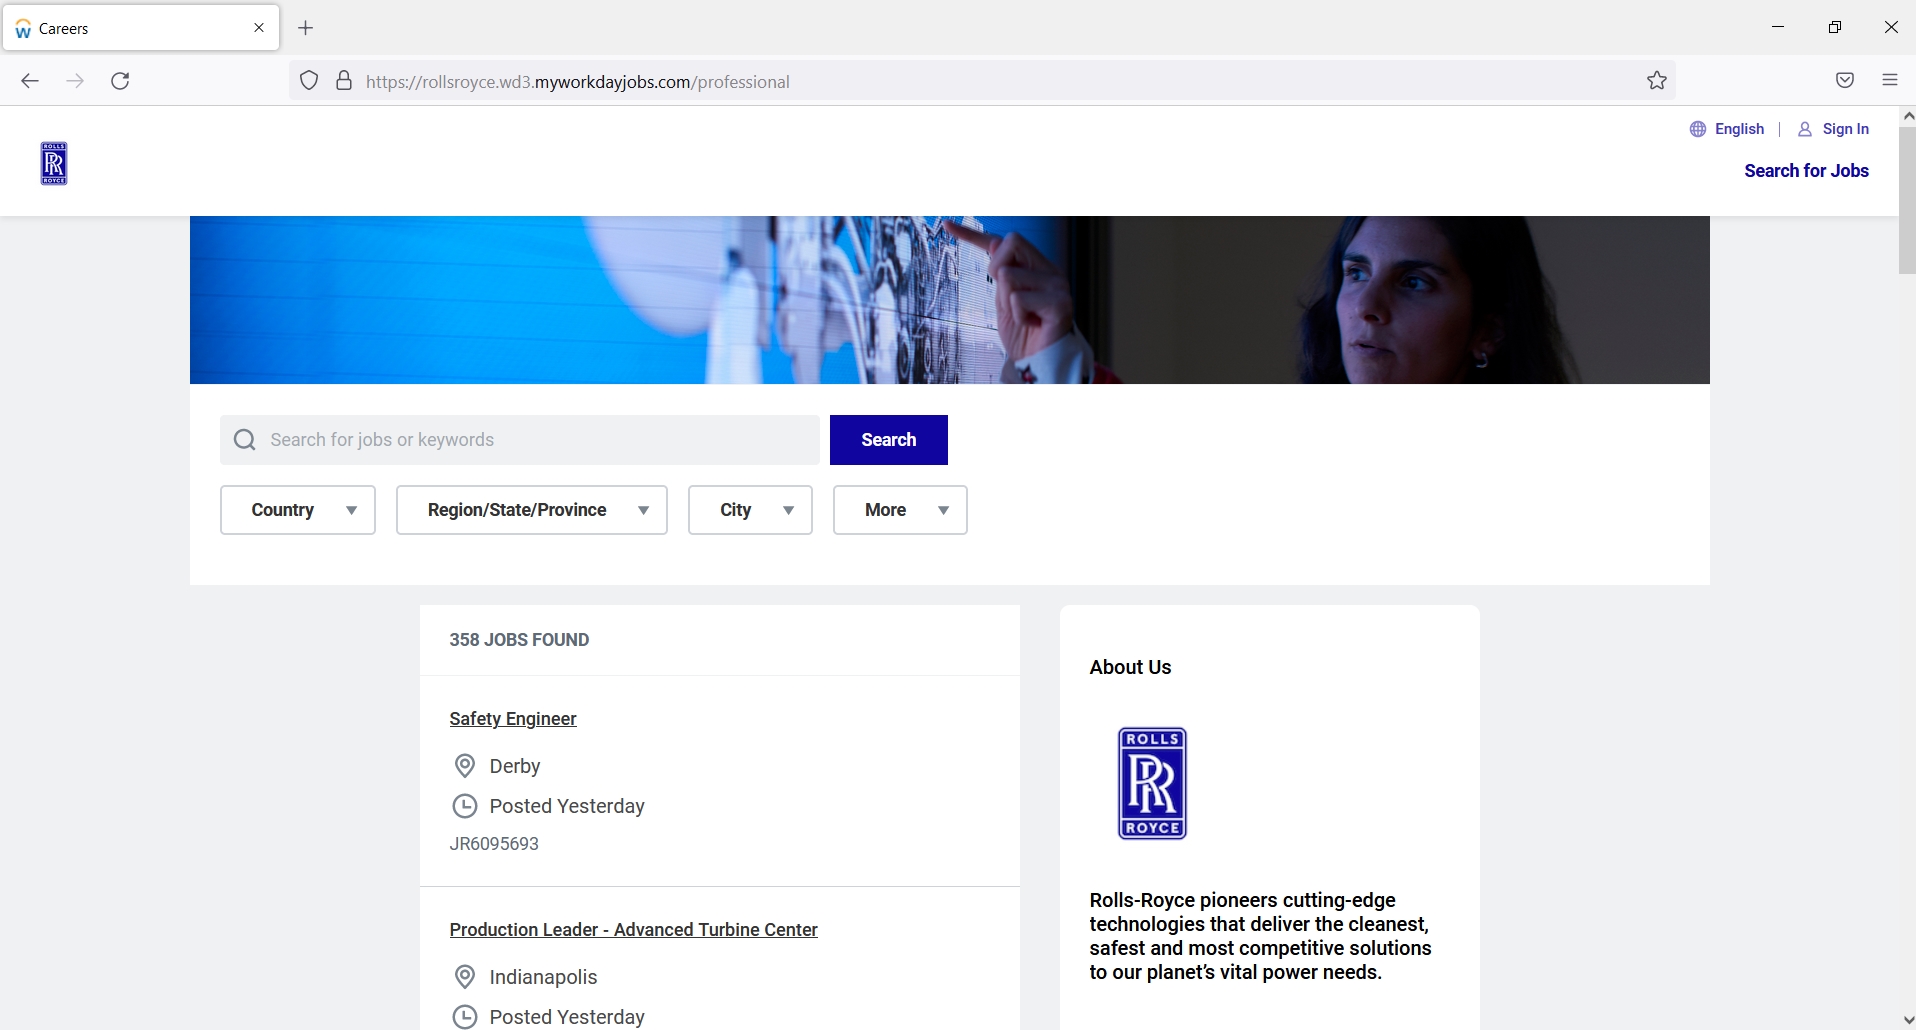This screenshot has height=1030, width=1916.
Task: Open the browser hamburger menu
Action: point(1889,81)
